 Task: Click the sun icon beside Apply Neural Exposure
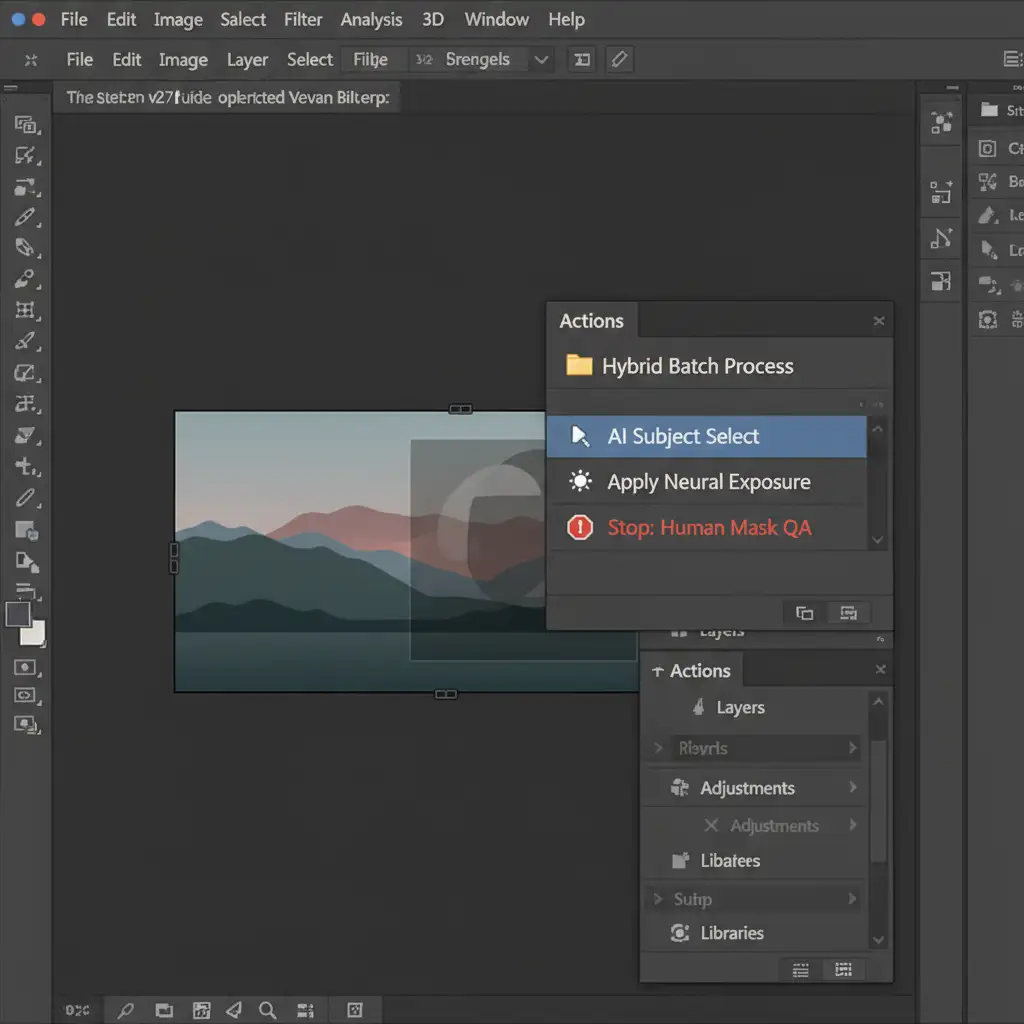580,482
